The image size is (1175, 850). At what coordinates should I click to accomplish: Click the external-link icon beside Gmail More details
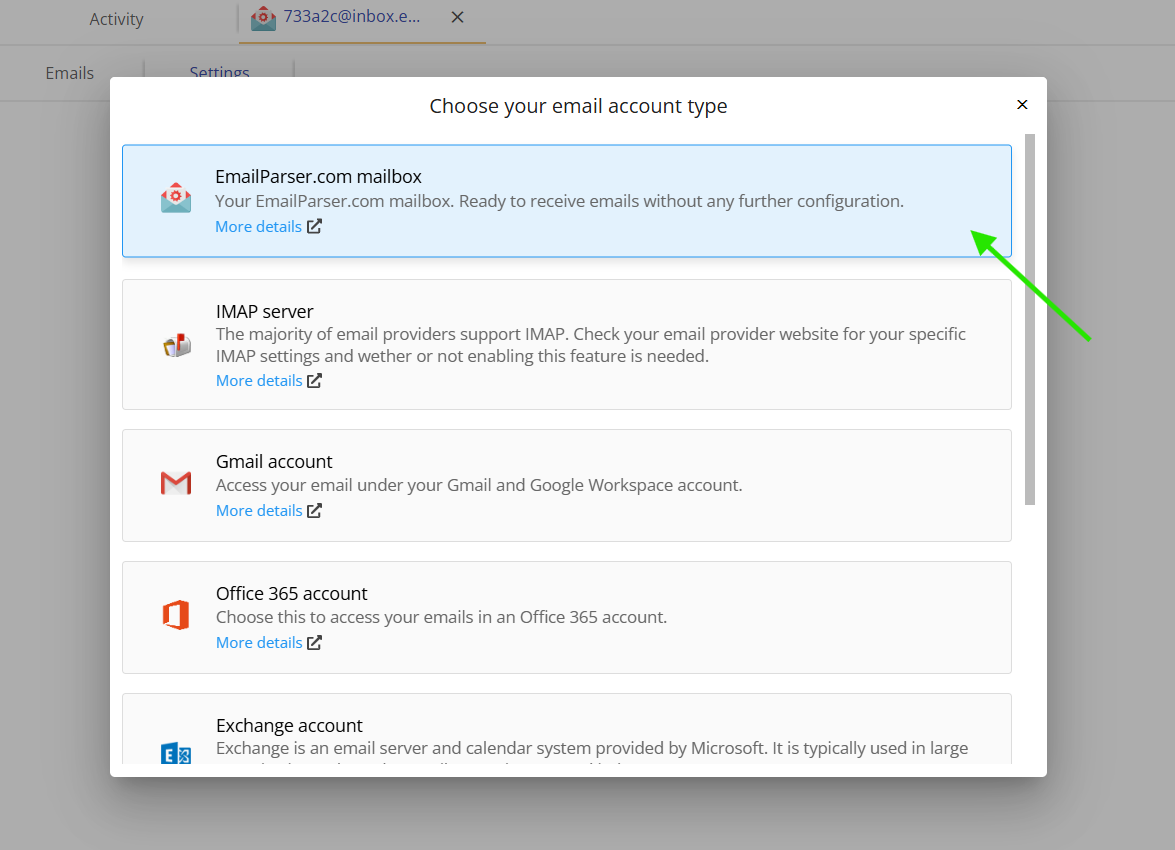click(315, 510)
